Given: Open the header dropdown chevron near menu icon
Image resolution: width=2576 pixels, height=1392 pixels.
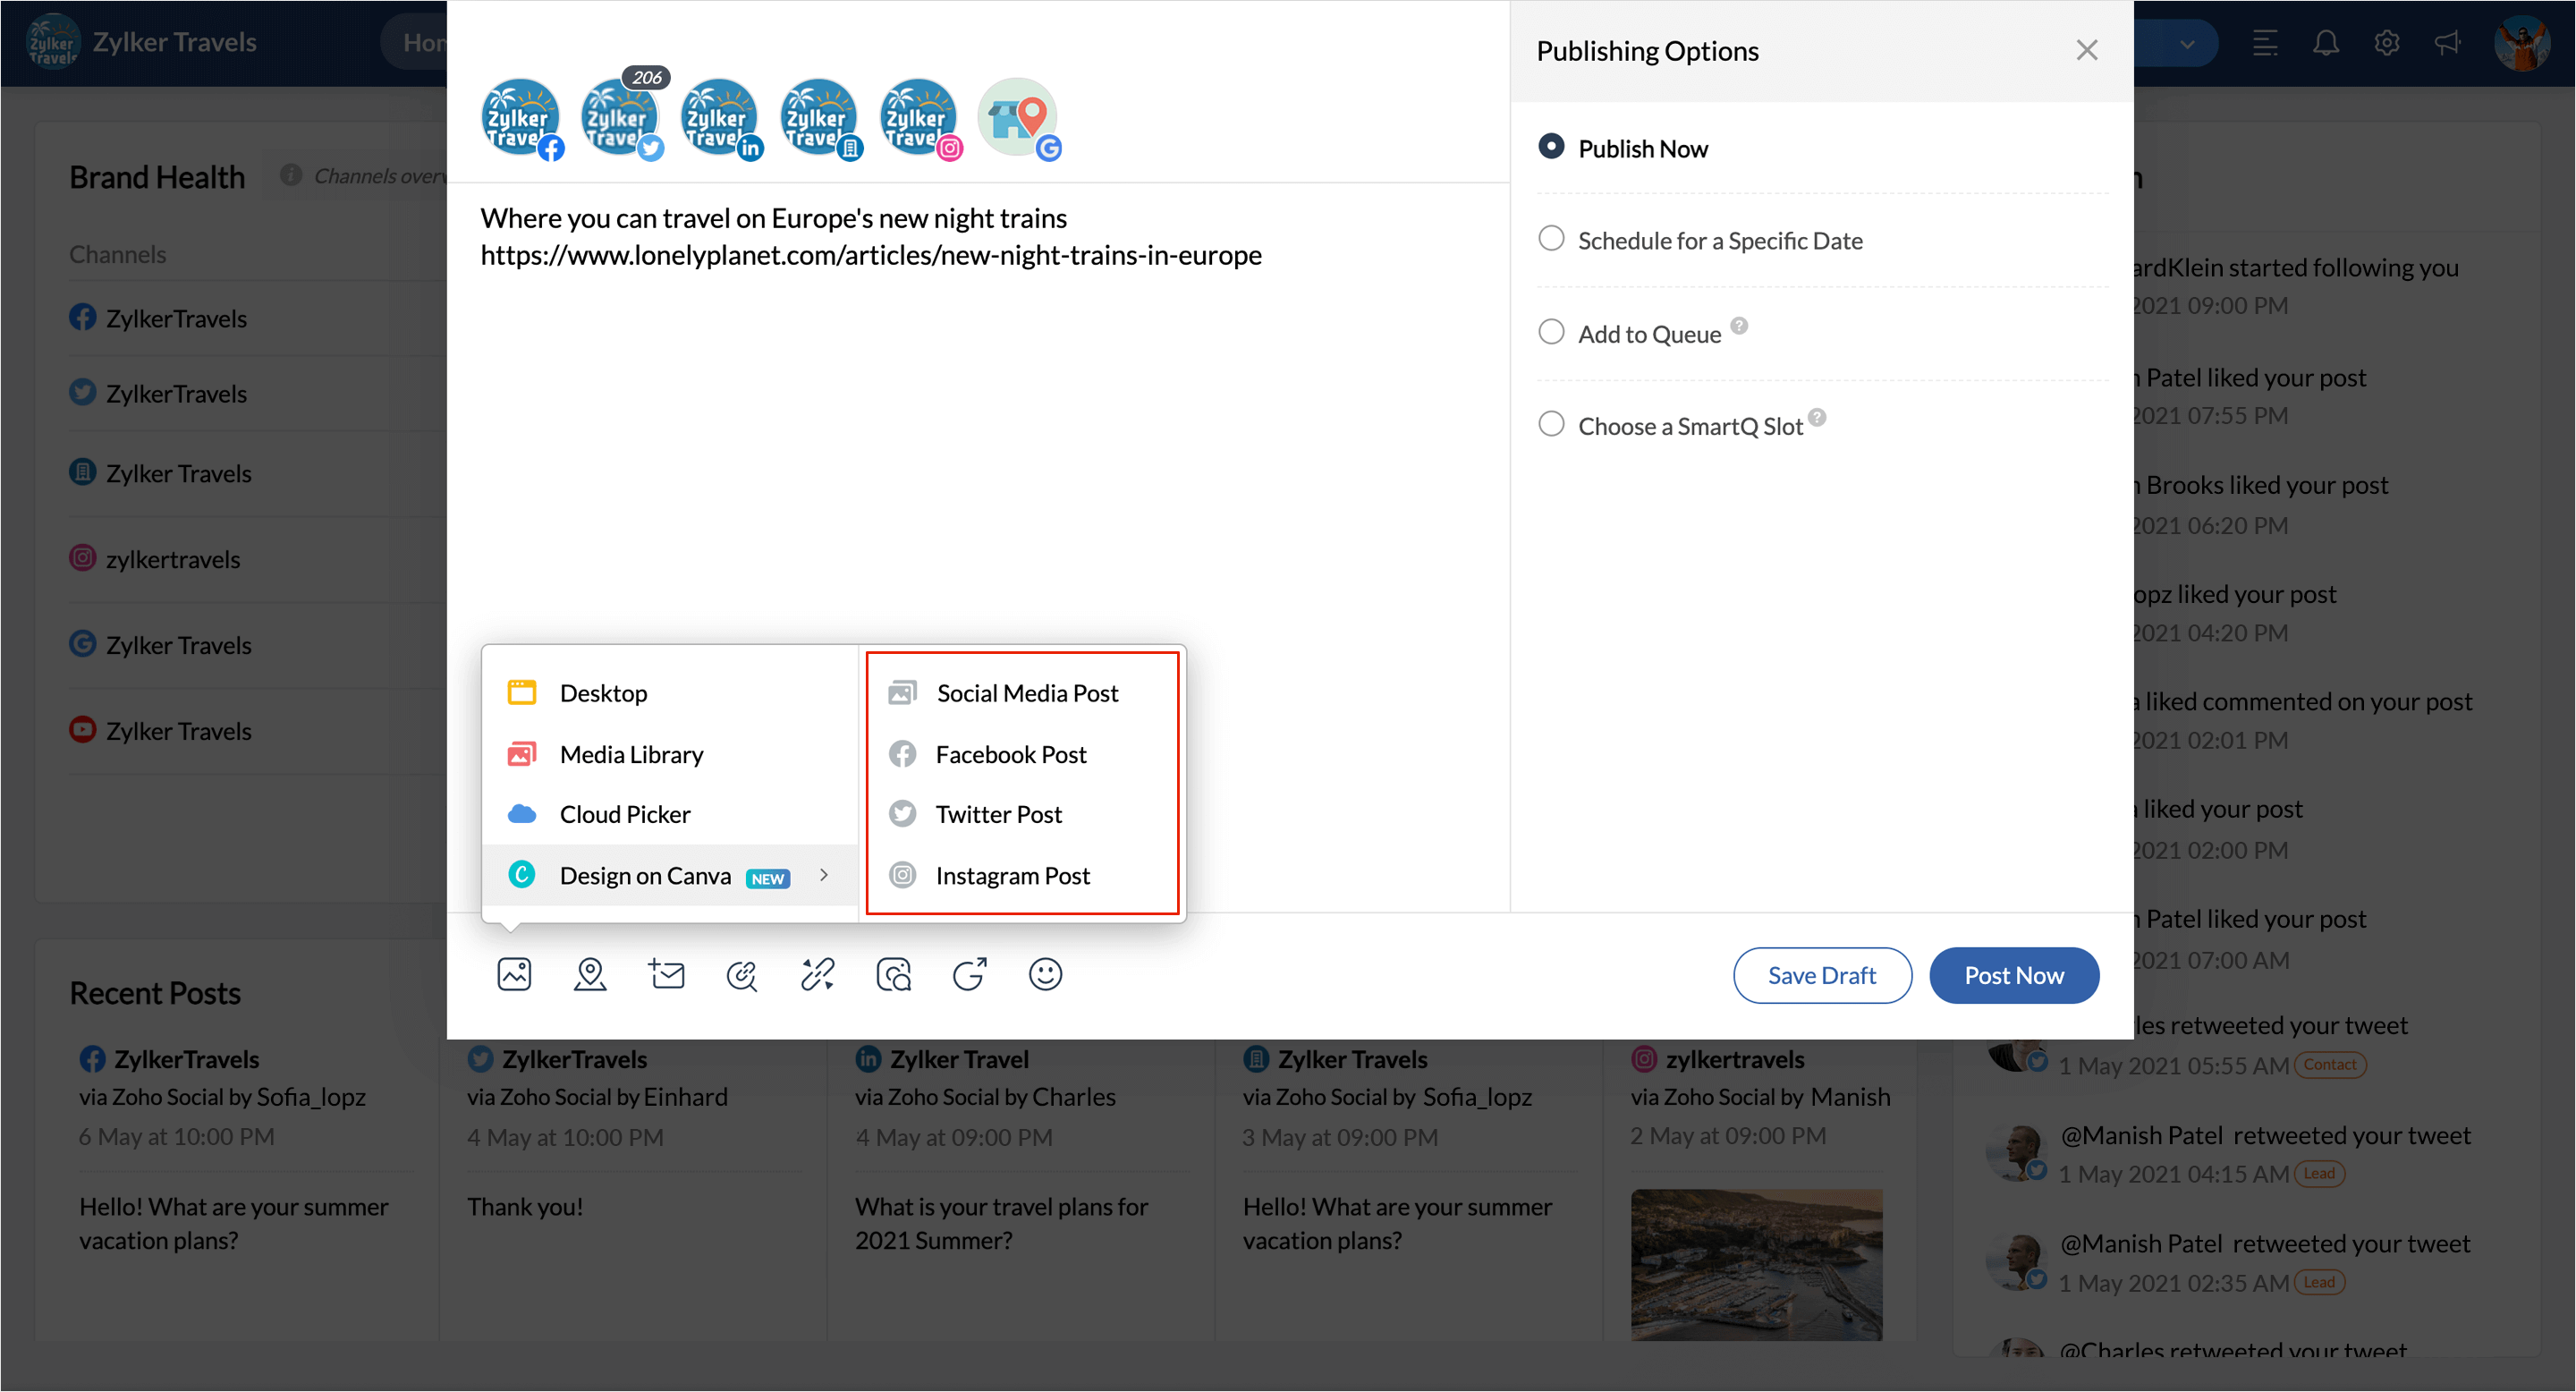Looking at the screenshot, I should (2187, 44).
